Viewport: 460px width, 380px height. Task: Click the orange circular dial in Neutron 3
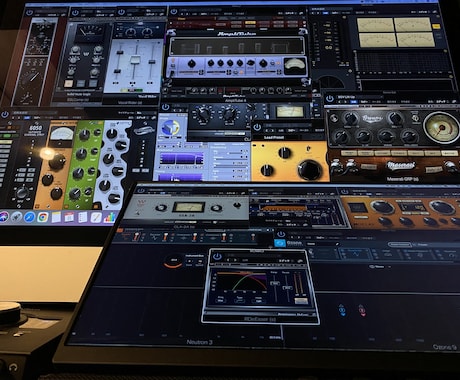(173, 261)
